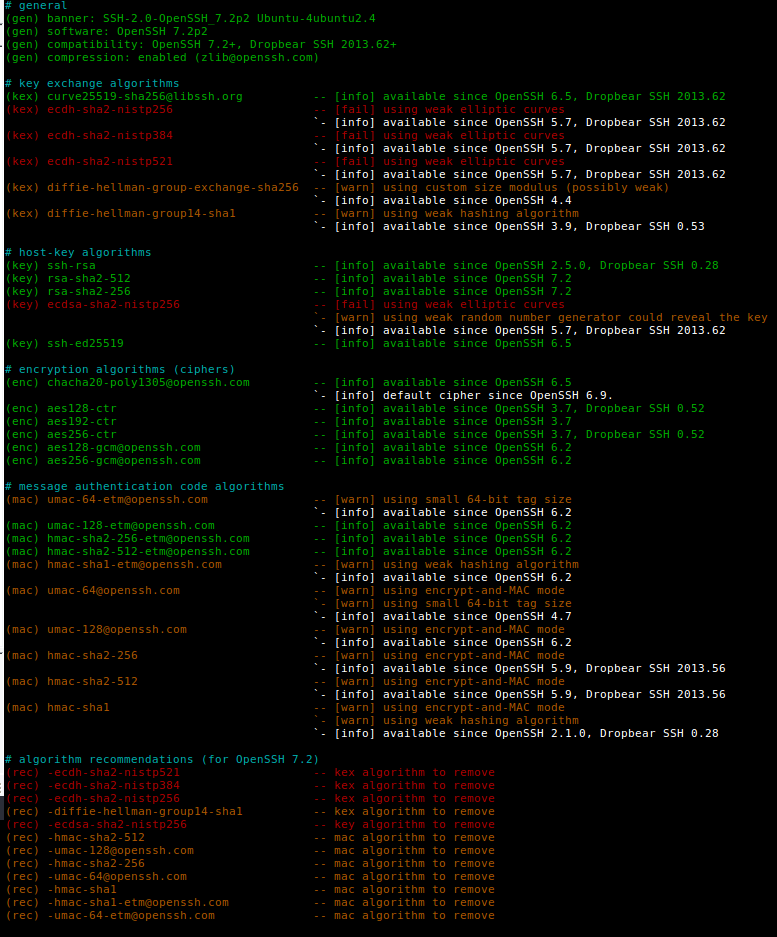Click the '# encryption algorithms (ciphers)' heading
The image size is (777, 937).
[120, 370]
